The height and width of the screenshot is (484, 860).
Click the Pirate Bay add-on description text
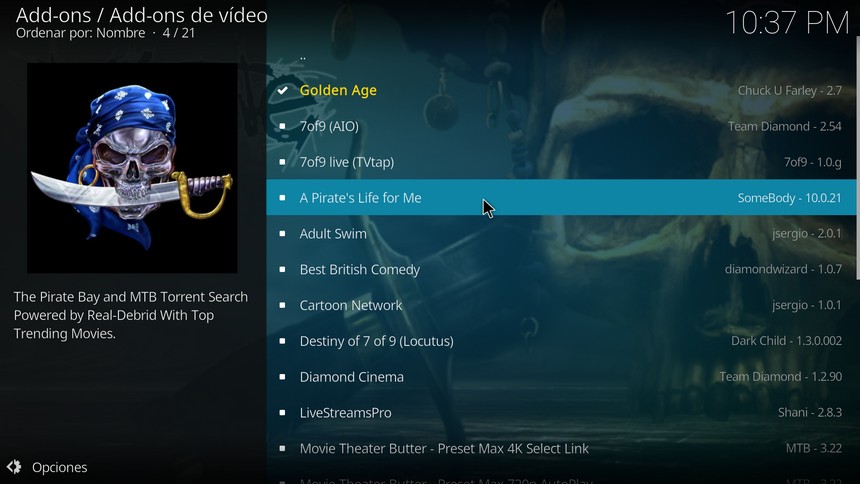click(131, 315)
